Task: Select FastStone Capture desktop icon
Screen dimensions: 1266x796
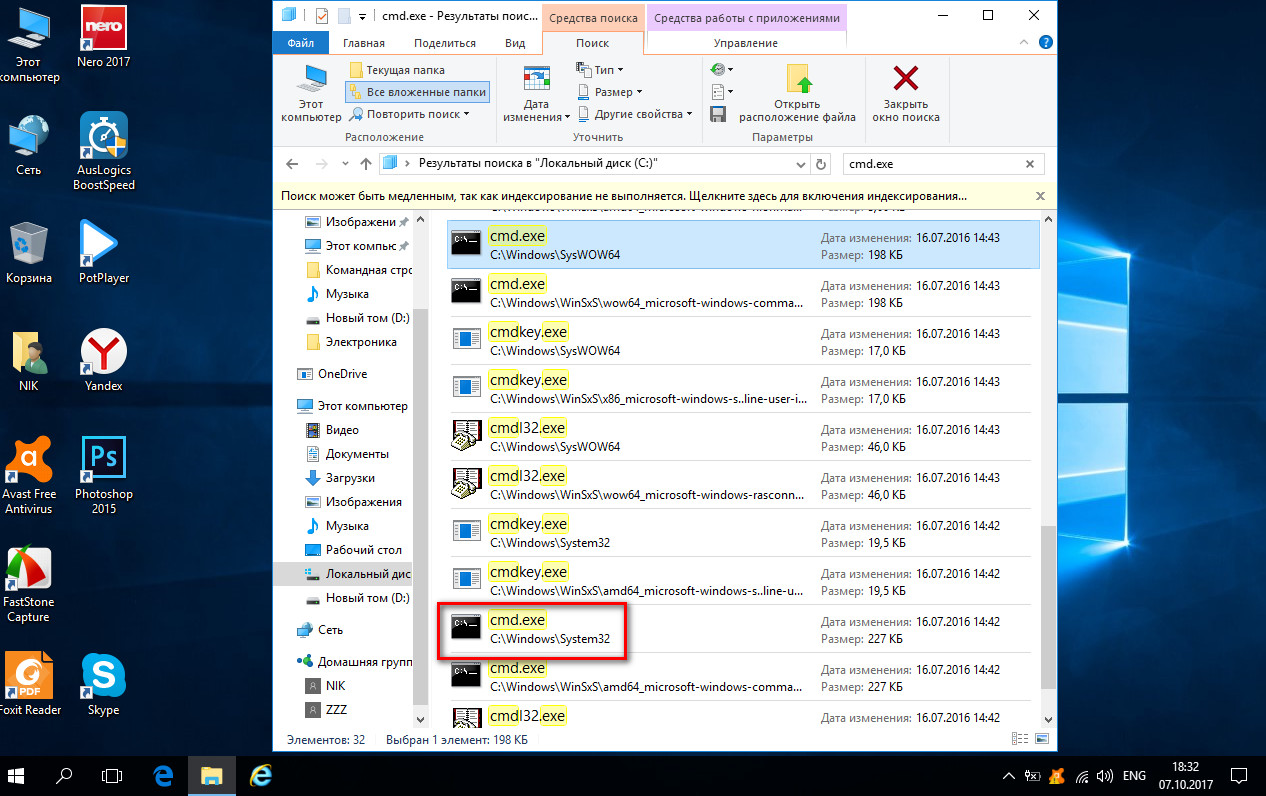Action: coord(29,584)
